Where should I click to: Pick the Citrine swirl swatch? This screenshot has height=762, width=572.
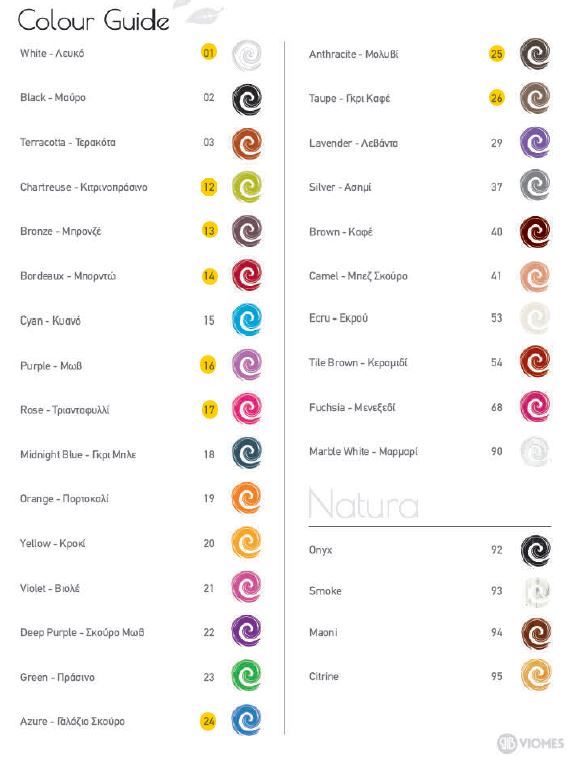[536, 675]
